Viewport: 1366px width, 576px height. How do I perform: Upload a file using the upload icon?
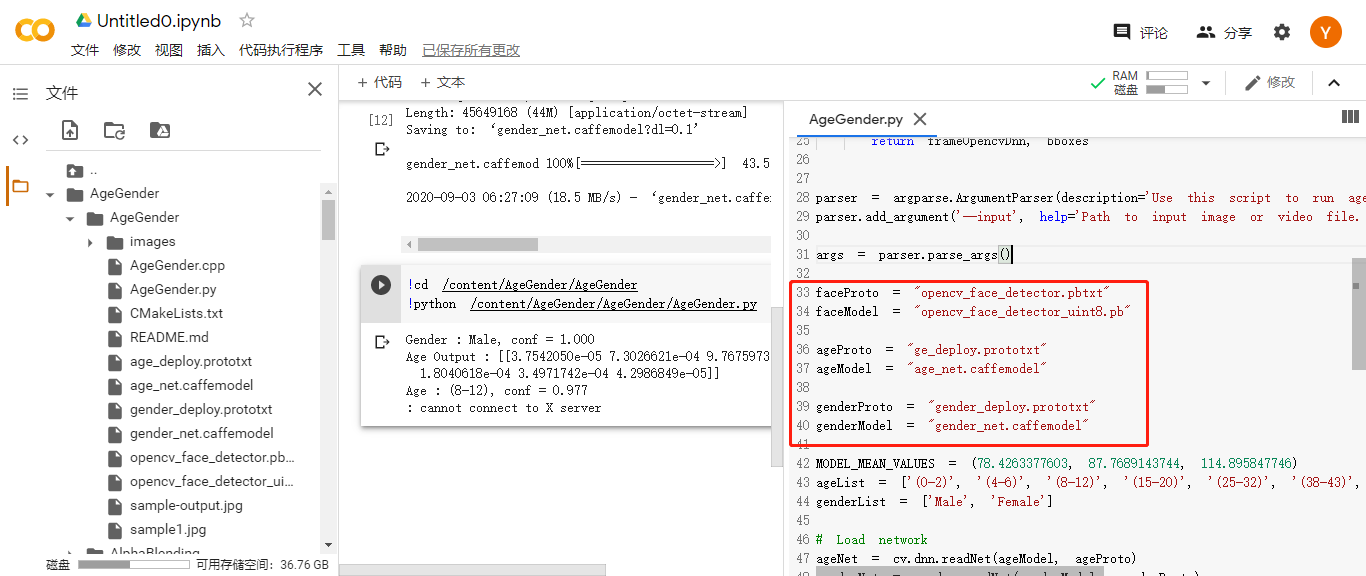69,131
